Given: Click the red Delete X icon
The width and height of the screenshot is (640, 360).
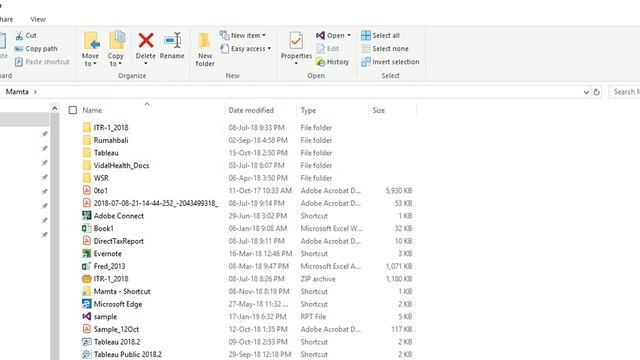Looking at the screenshot, I should pyautogui.click(x=146, y=40).
